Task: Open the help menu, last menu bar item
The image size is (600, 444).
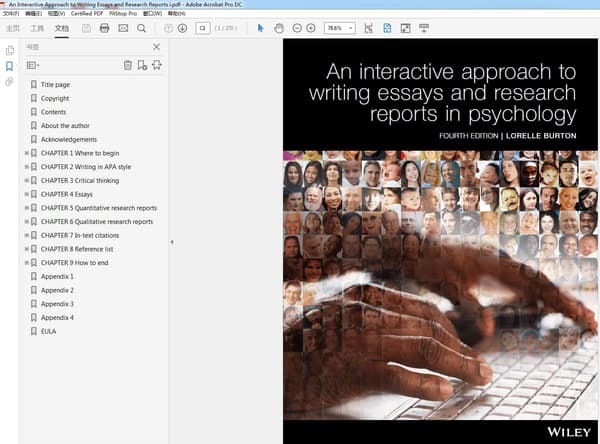Action: point(176,13)
